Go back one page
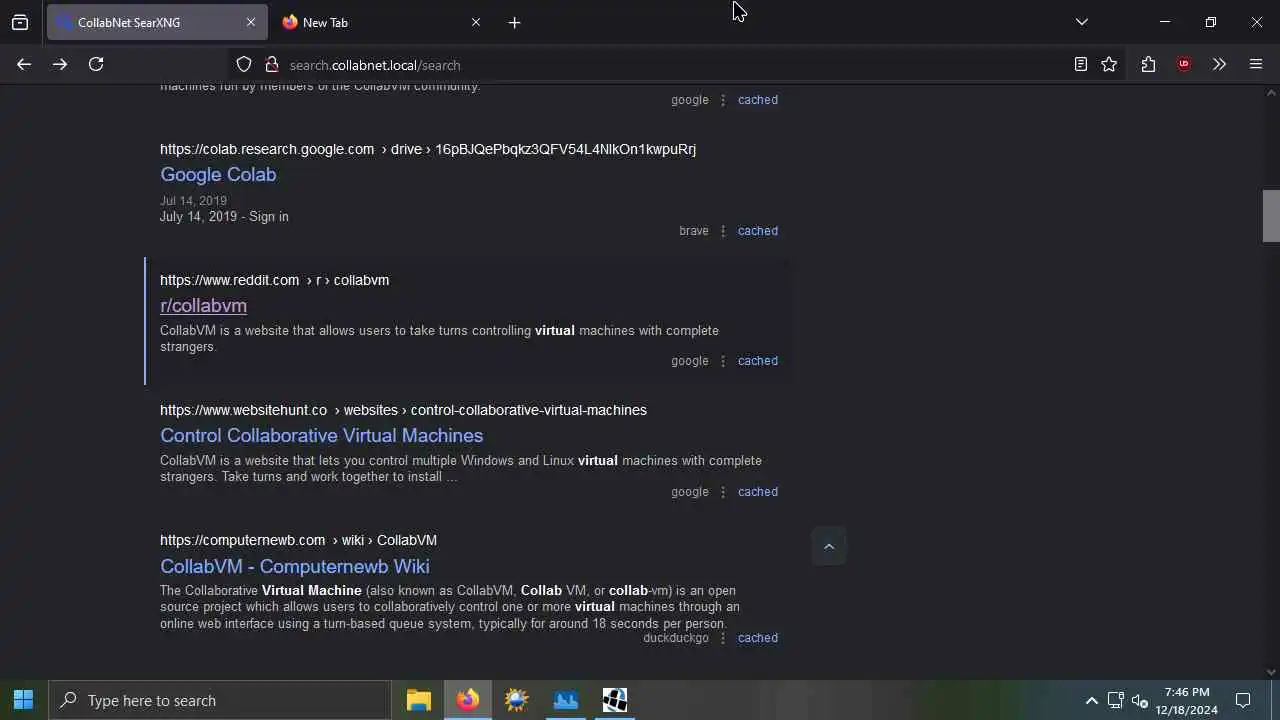The image size is (1280, 720). (24, 64)
